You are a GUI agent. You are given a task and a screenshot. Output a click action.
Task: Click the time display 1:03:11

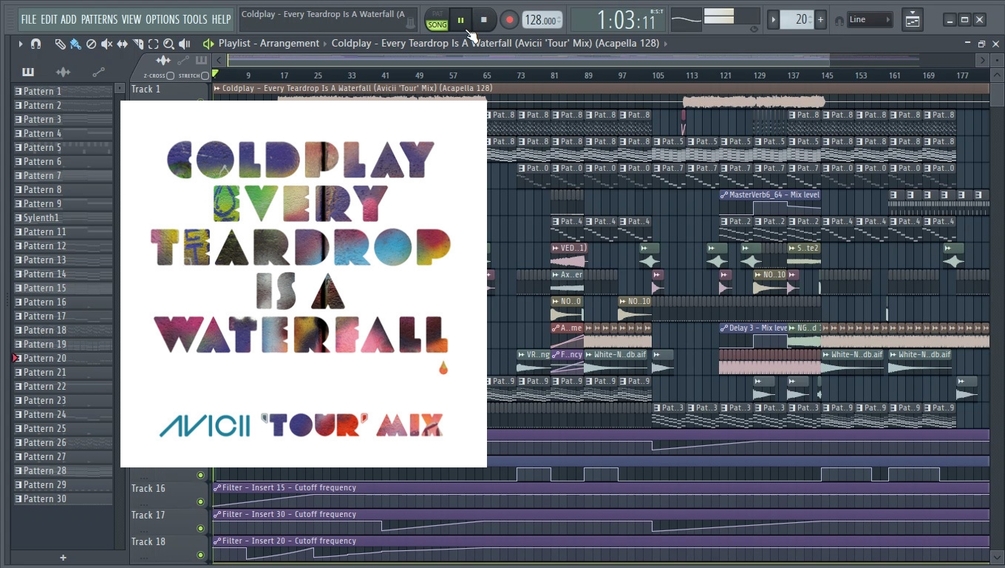click(x=626, y=21)
